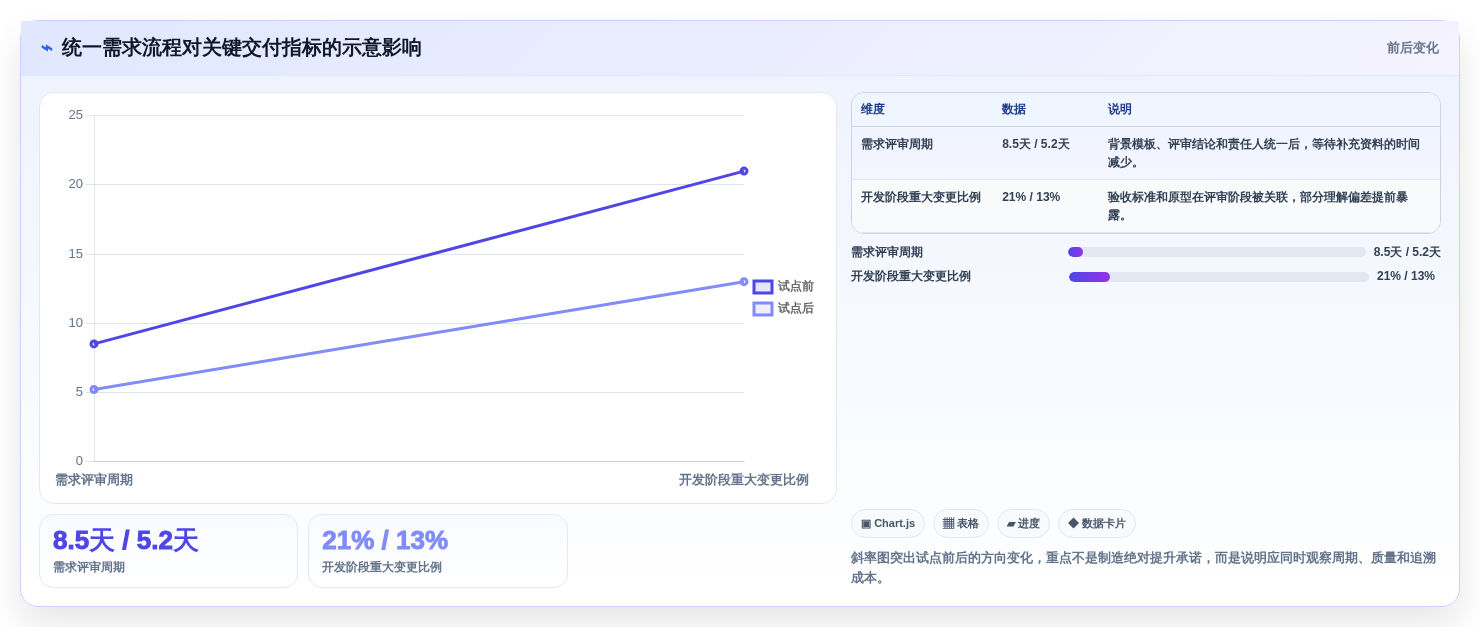Click the lightning icon beside the title

click(x=47, y=48)
